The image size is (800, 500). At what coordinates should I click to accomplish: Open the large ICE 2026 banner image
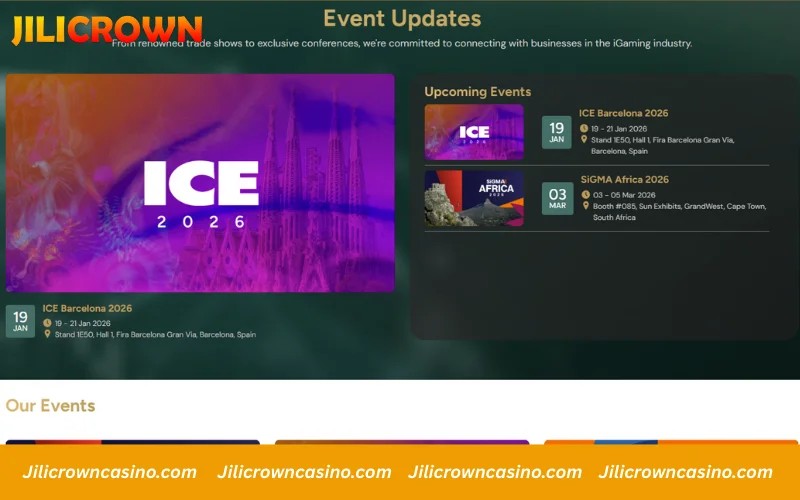tap(200, 183)
